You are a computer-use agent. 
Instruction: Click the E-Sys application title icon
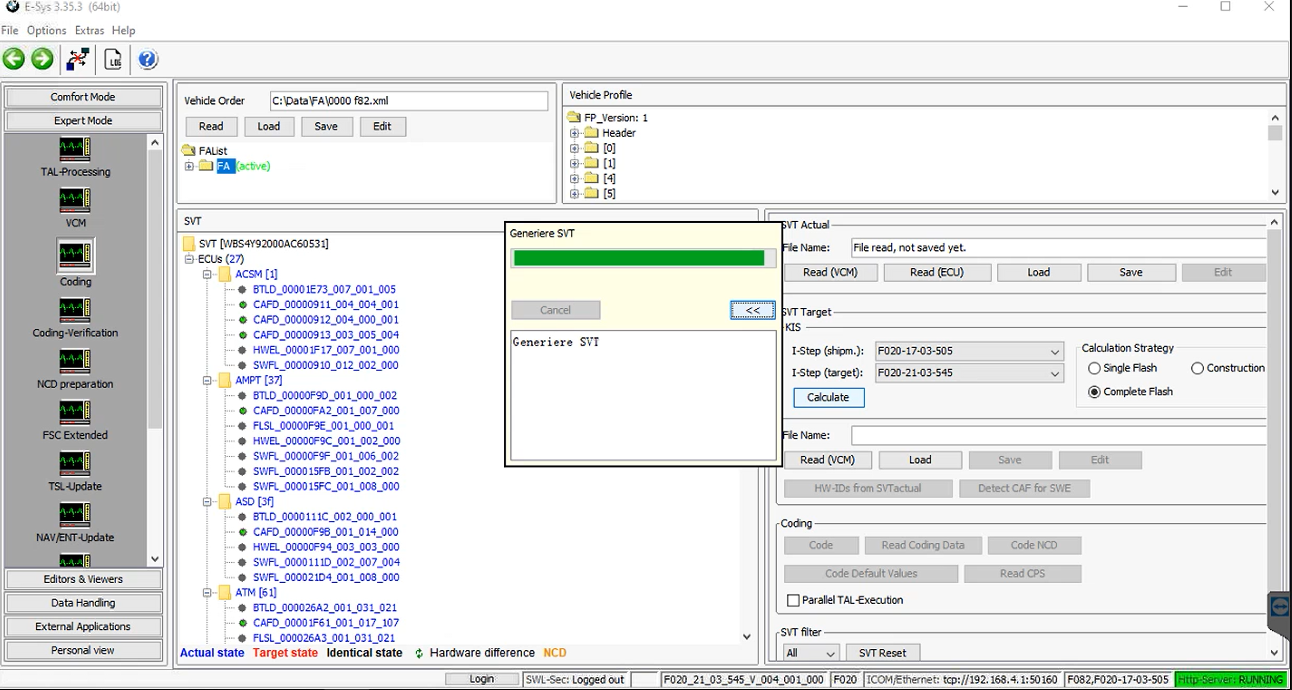12,6
